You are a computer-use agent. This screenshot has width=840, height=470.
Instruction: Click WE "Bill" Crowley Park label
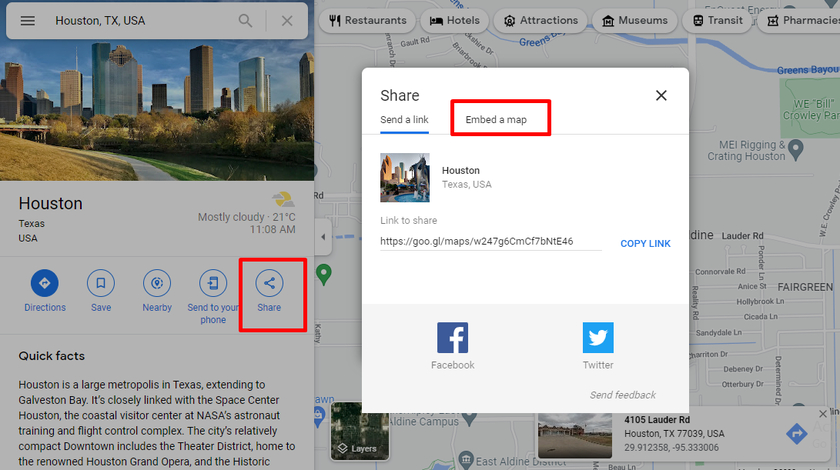(x=813, y=109)
